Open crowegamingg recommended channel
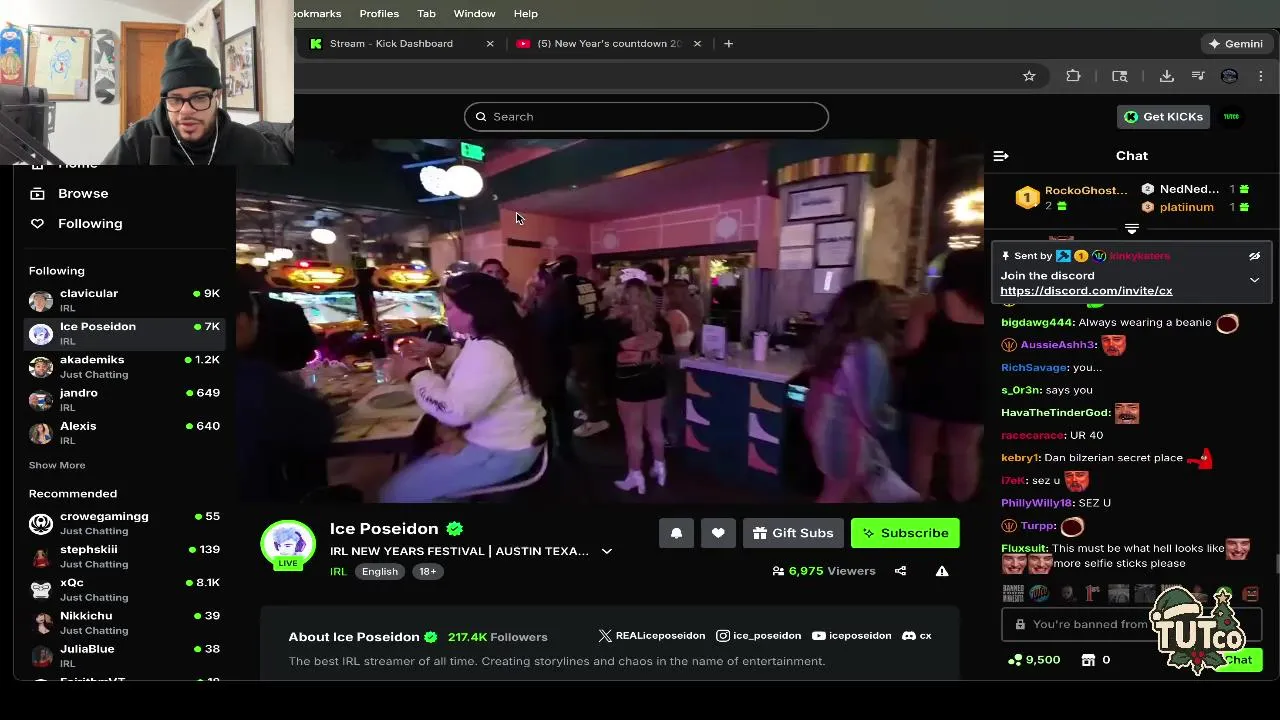 124,523
